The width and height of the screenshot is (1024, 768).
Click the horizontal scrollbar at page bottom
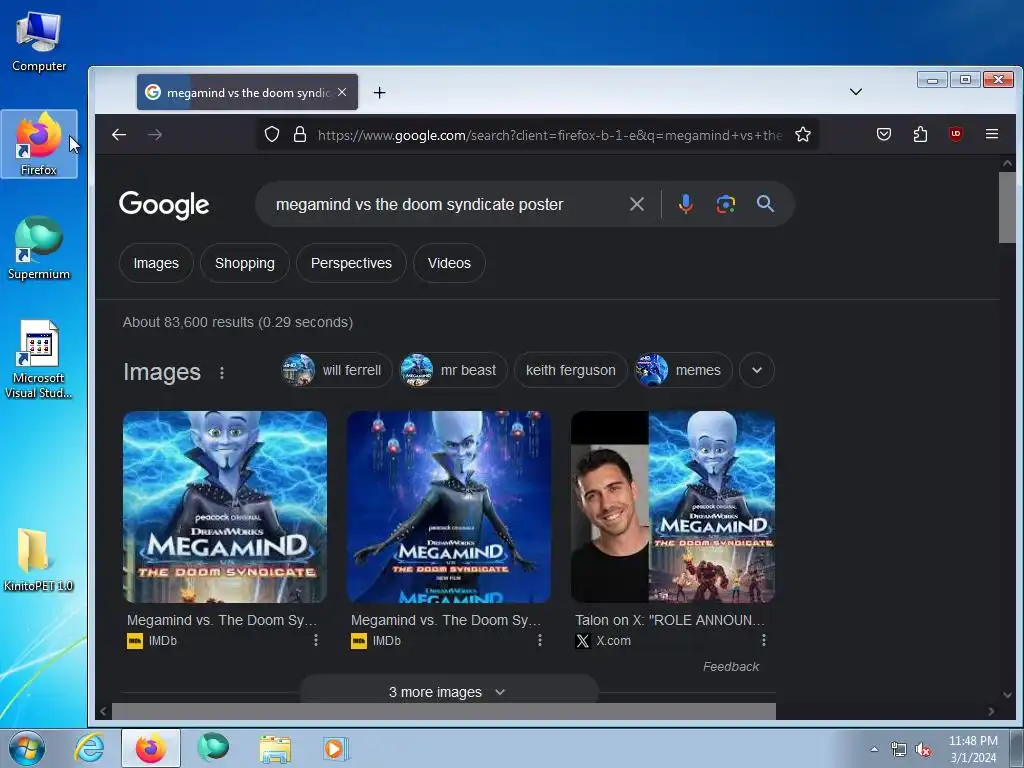[x=443, y=711]
